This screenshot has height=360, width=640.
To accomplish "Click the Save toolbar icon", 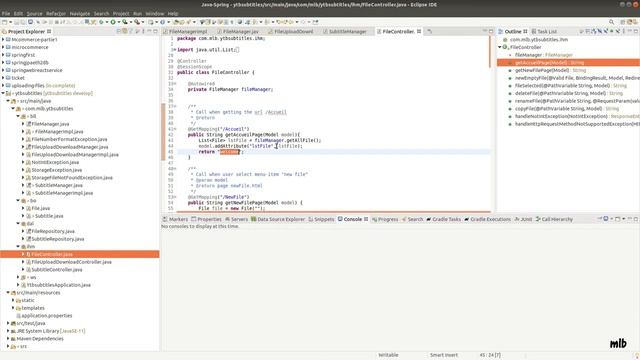I will [16, 22].
